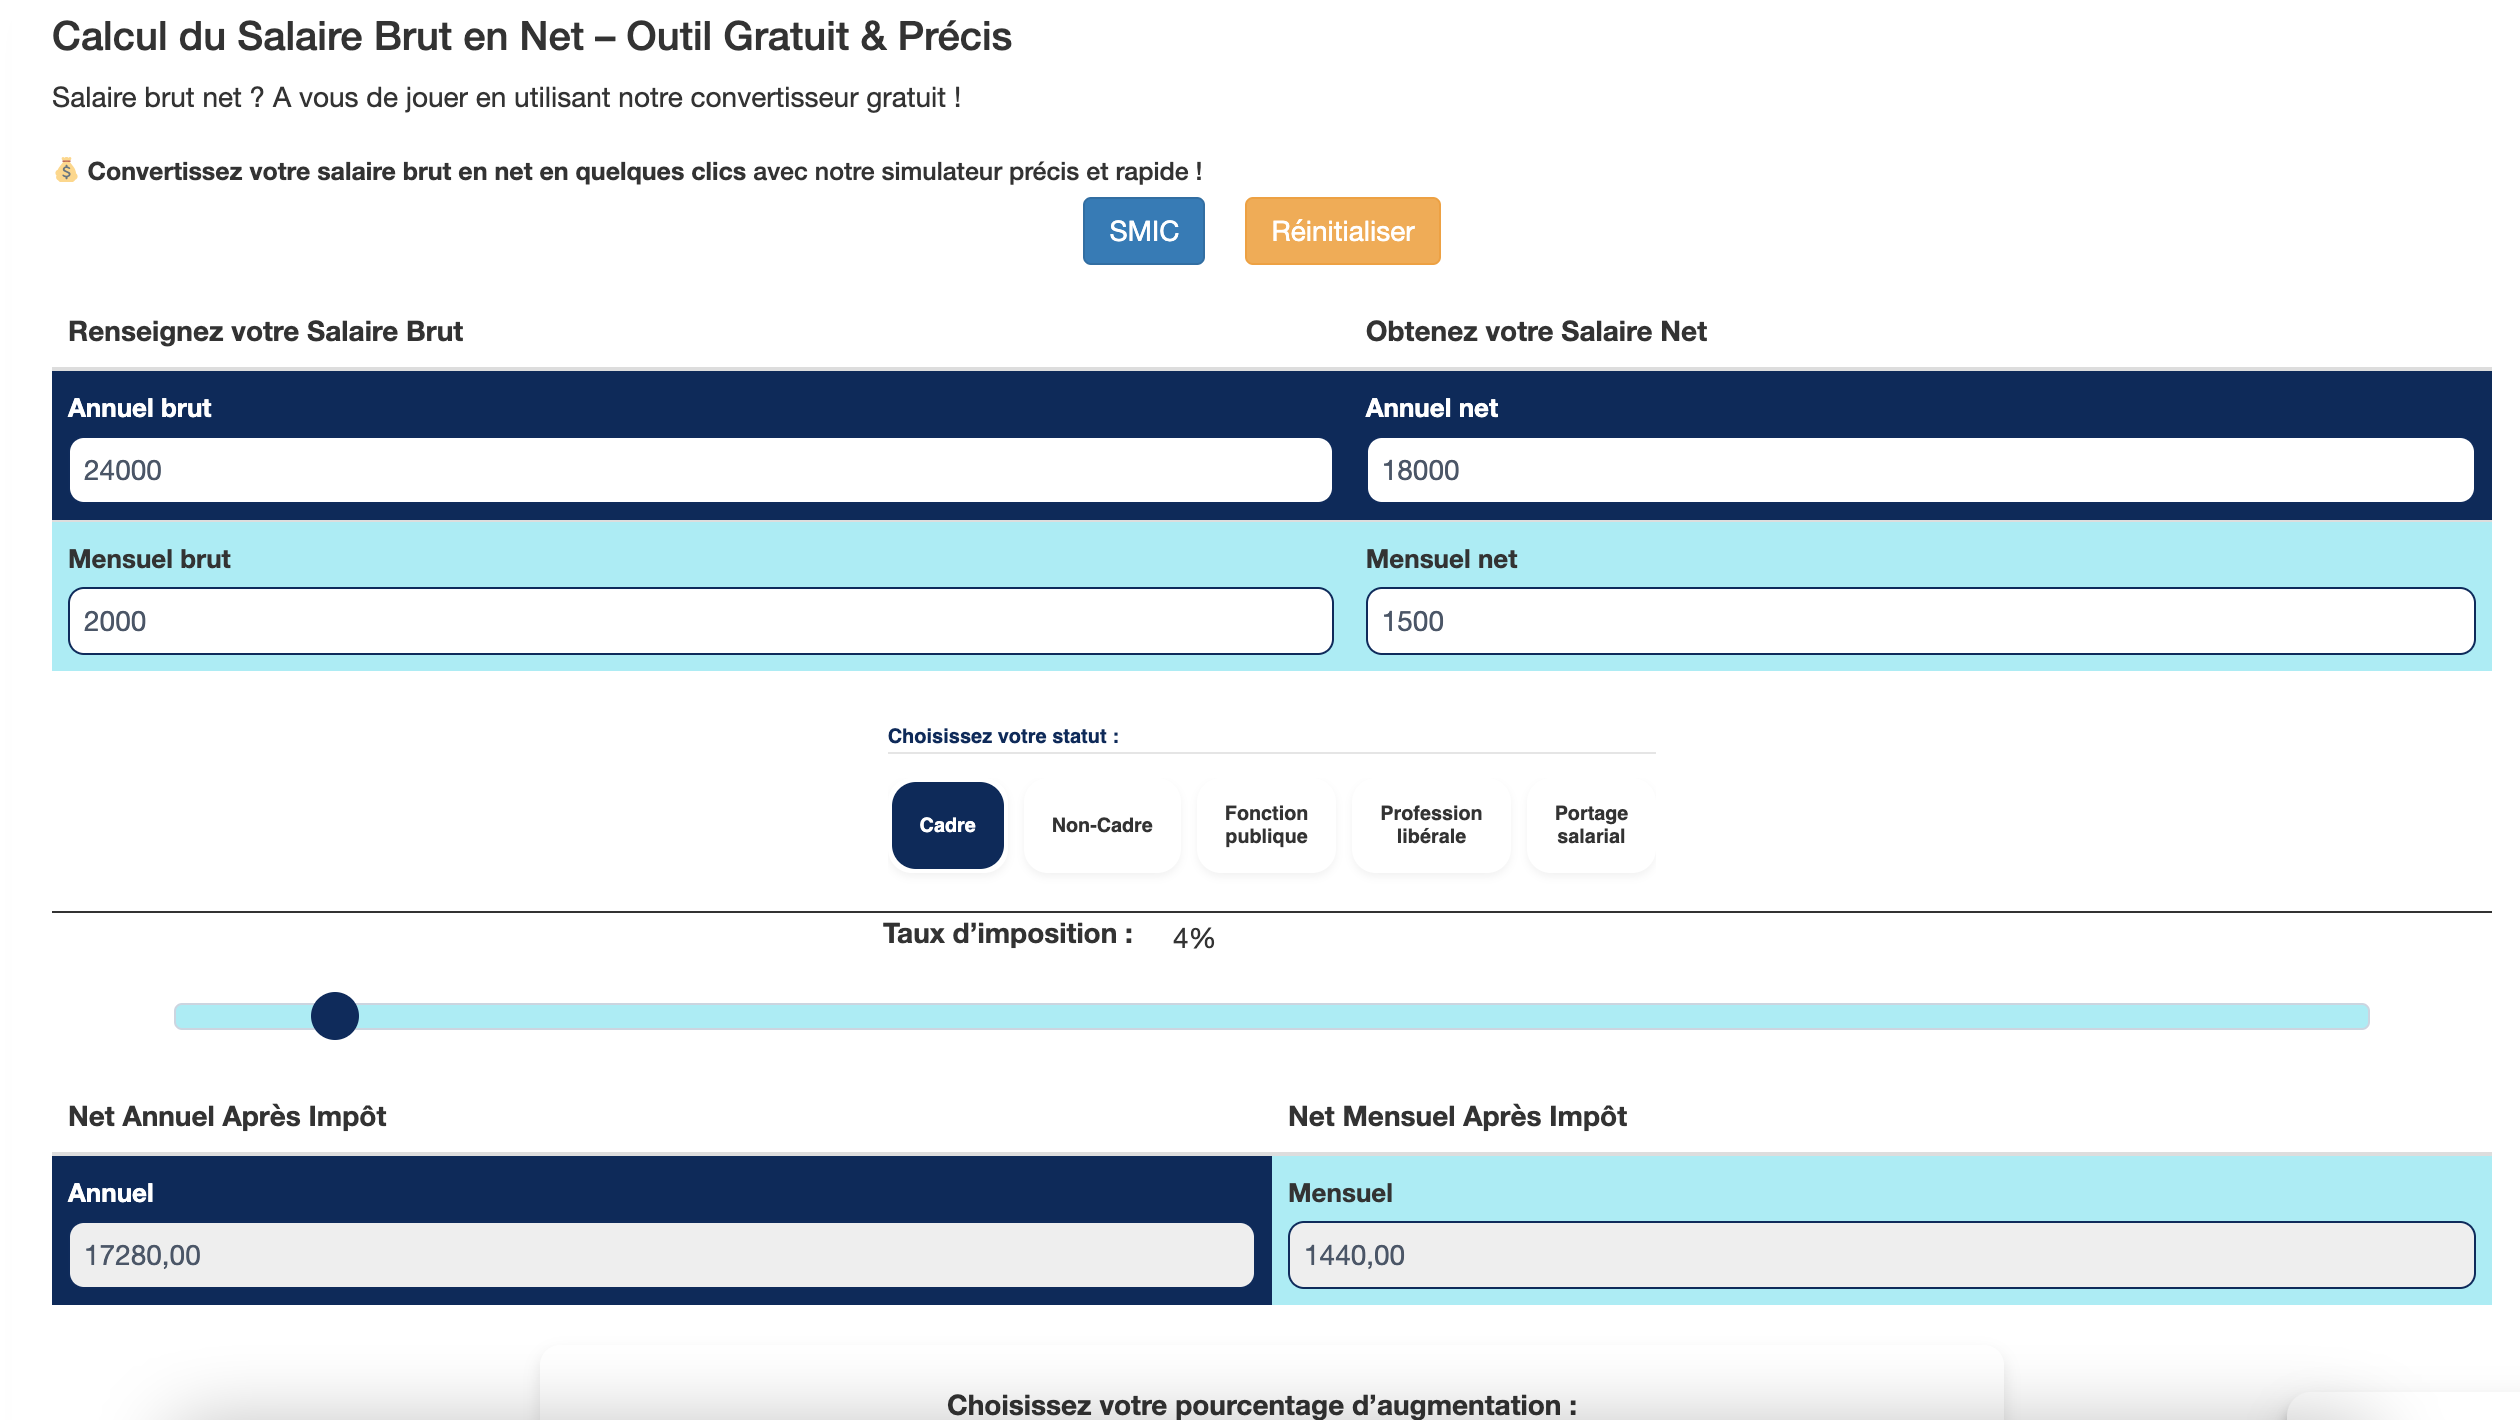
Task: Click into the Annuel net field
Action: coord(1920,470)
